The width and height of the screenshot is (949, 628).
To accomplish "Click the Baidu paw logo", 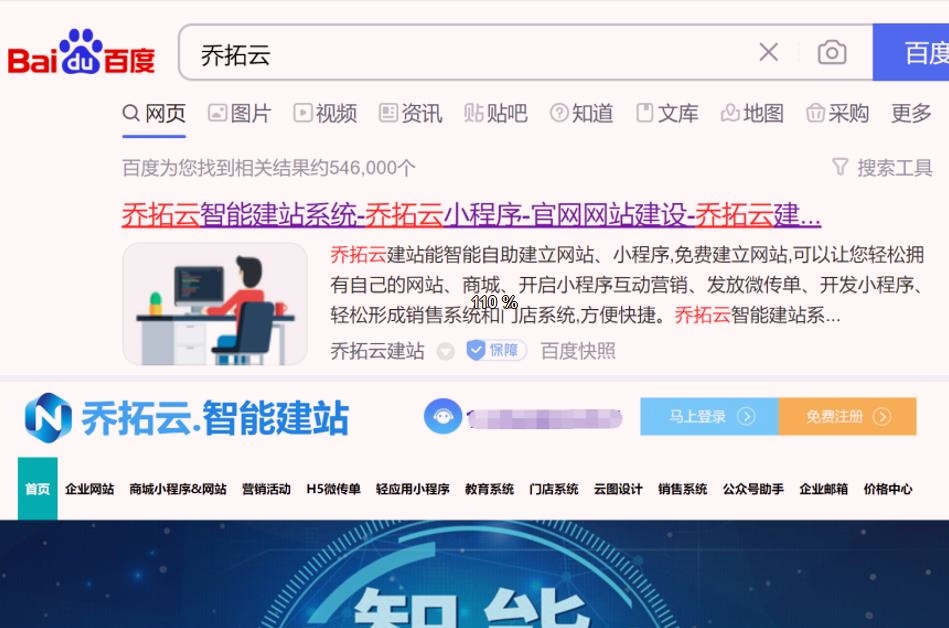I will (81, 52).
